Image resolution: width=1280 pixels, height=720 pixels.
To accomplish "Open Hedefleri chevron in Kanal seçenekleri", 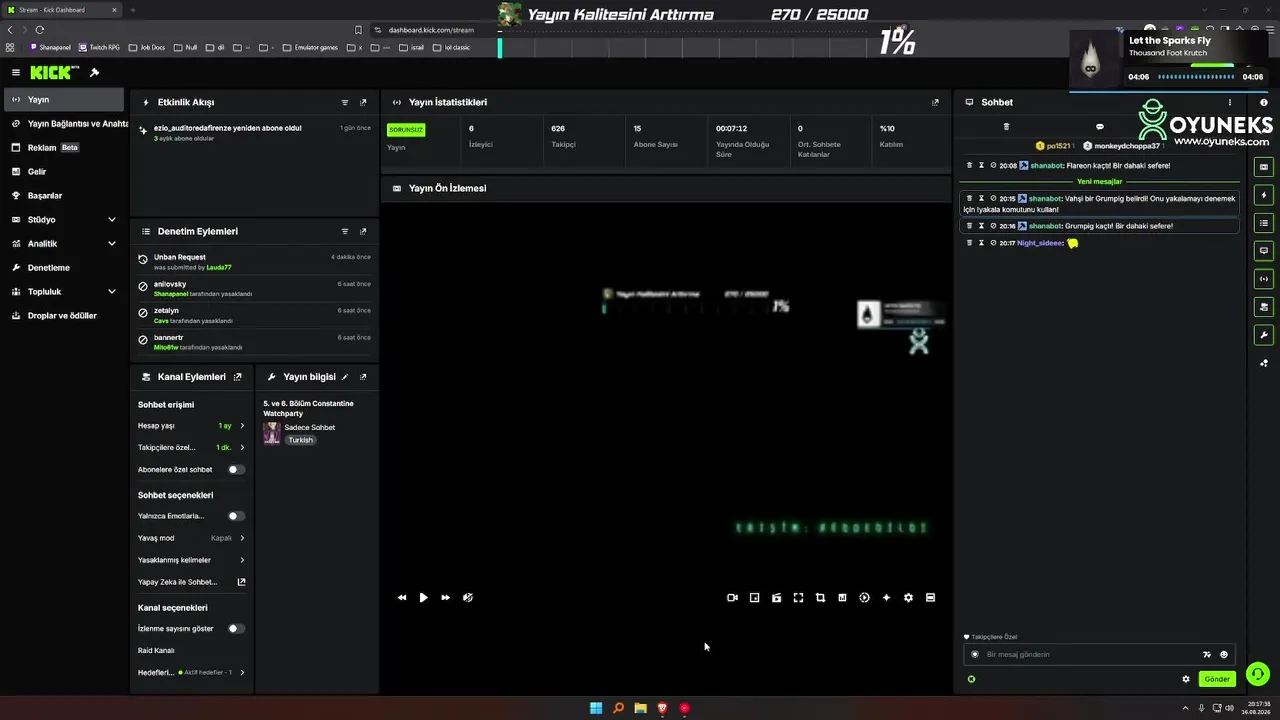I will [x=242, y=673].
